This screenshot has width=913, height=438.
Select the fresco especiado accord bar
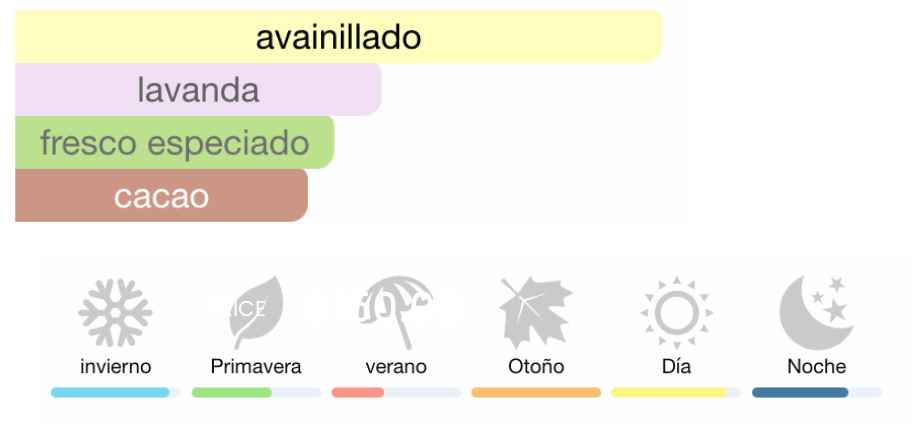pos(174,143)
